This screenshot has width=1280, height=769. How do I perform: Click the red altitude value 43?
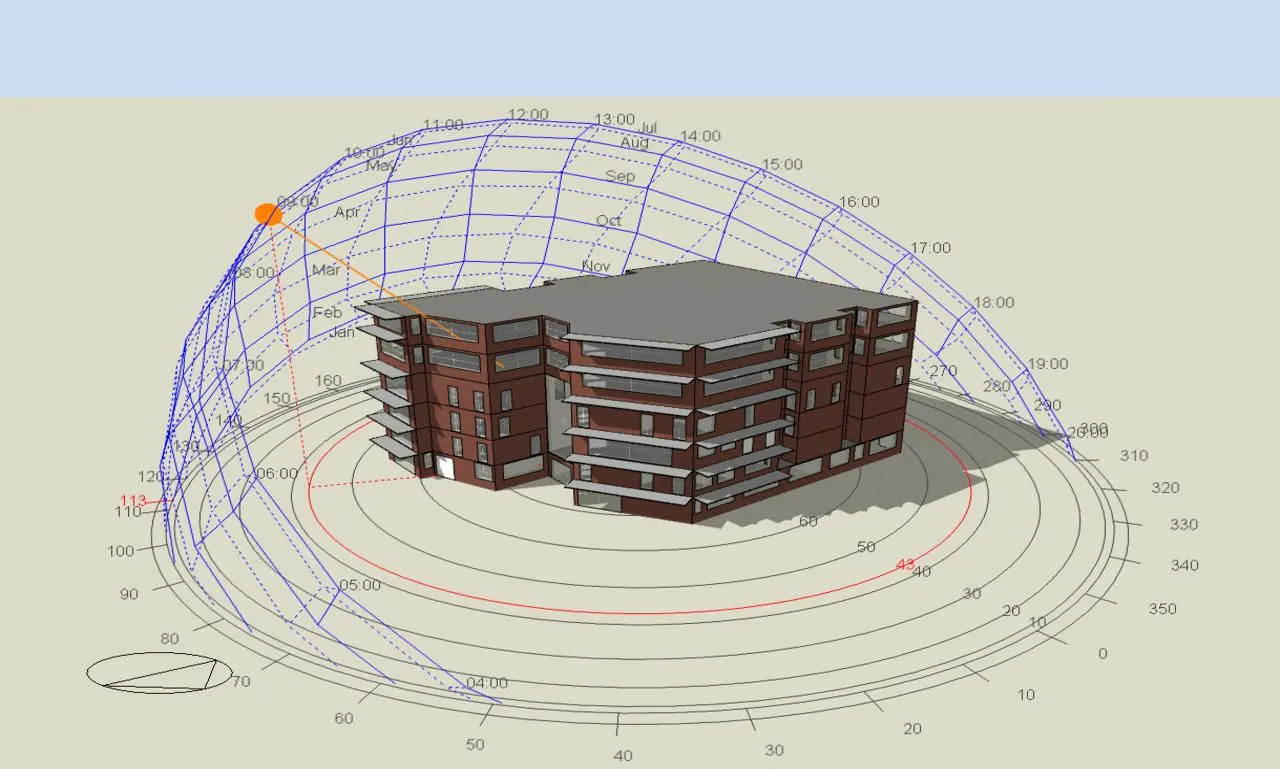click(x=905, y=565)
